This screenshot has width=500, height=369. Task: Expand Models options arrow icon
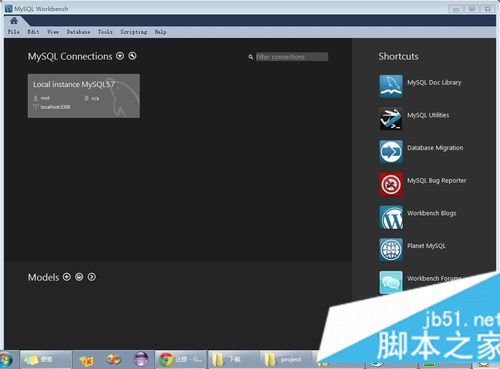[x=91, y=277]
